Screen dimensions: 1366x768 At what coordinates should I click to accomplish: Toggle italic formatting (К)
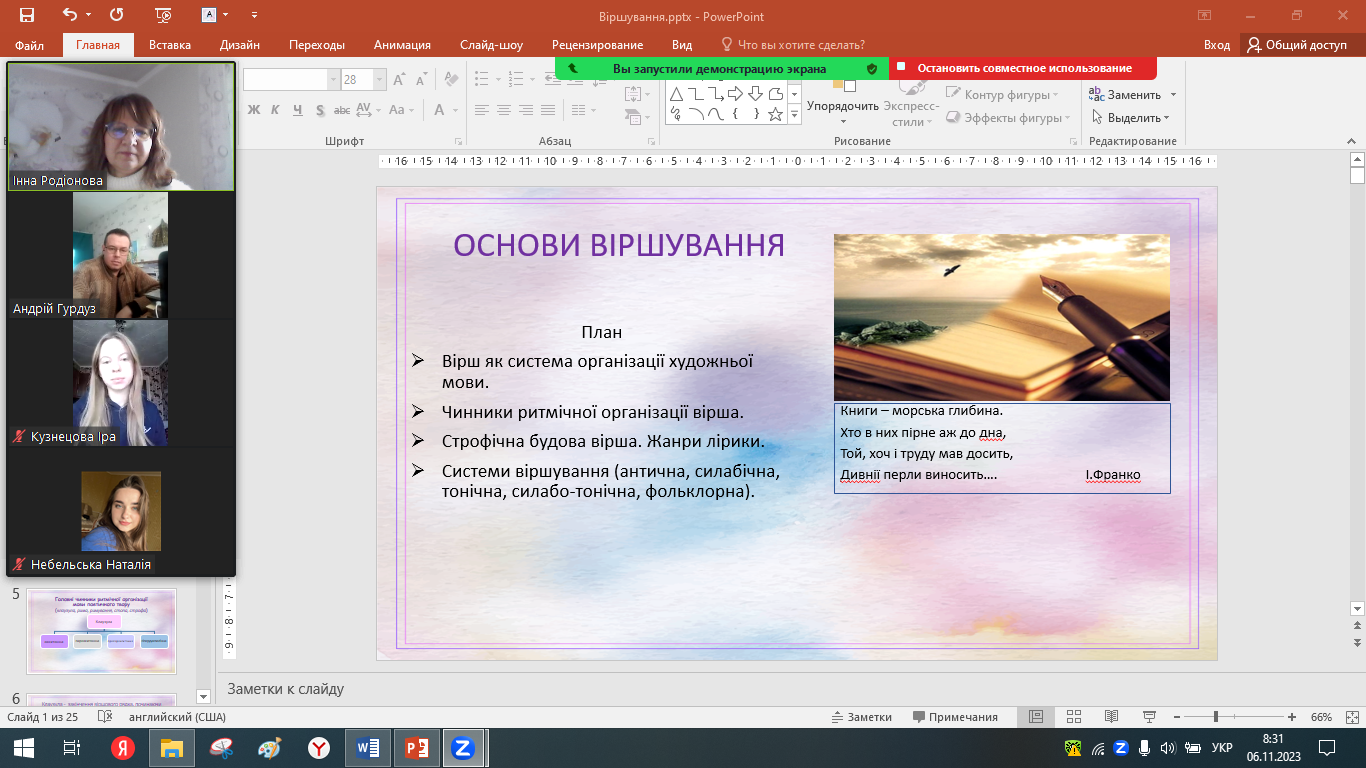tap(275, 110)
